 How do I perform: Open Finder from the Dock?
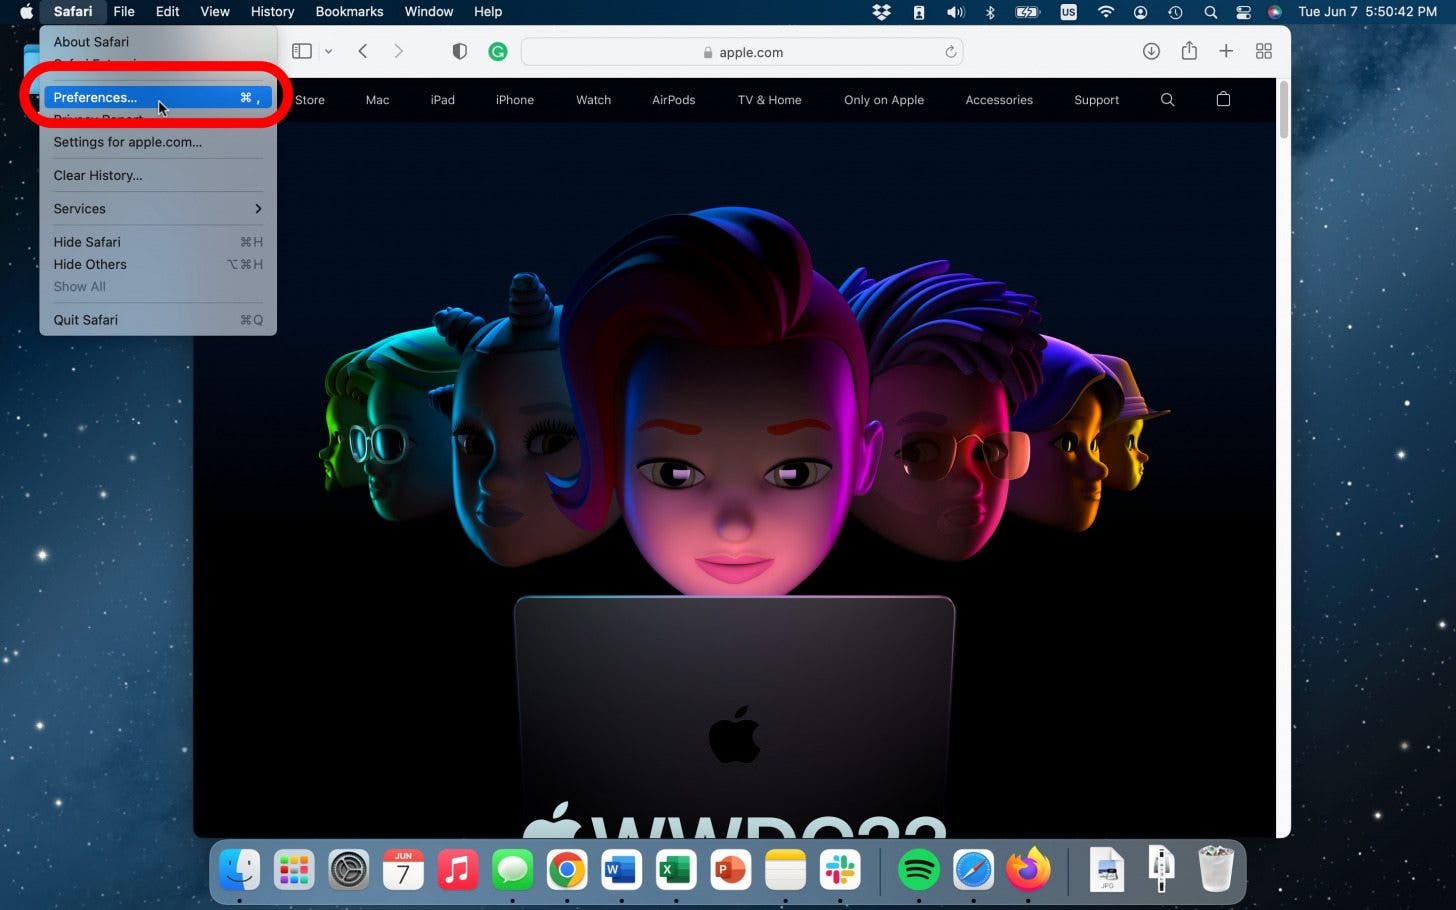tap(240, 870)
